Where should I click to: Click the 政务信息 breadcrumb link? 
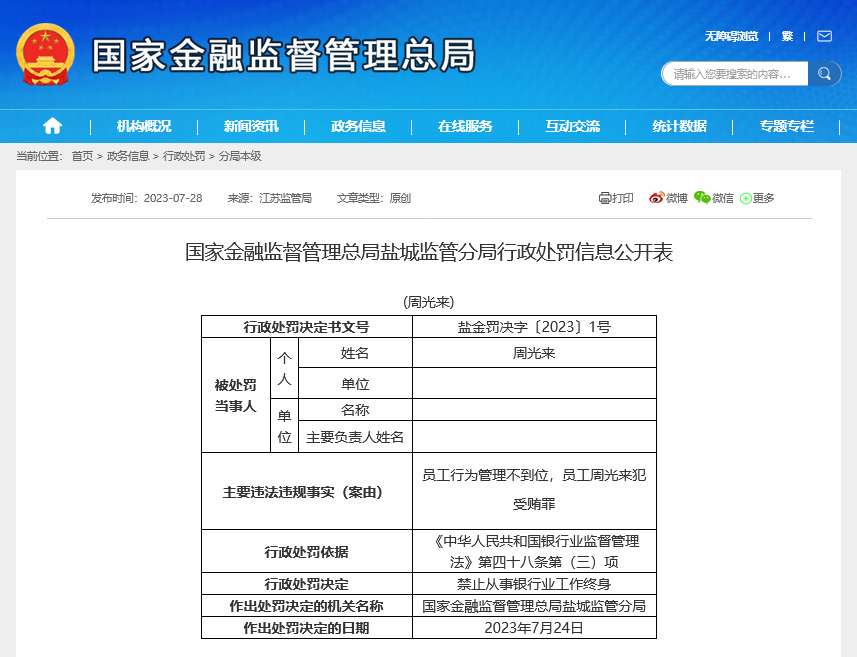coord(128,156)
